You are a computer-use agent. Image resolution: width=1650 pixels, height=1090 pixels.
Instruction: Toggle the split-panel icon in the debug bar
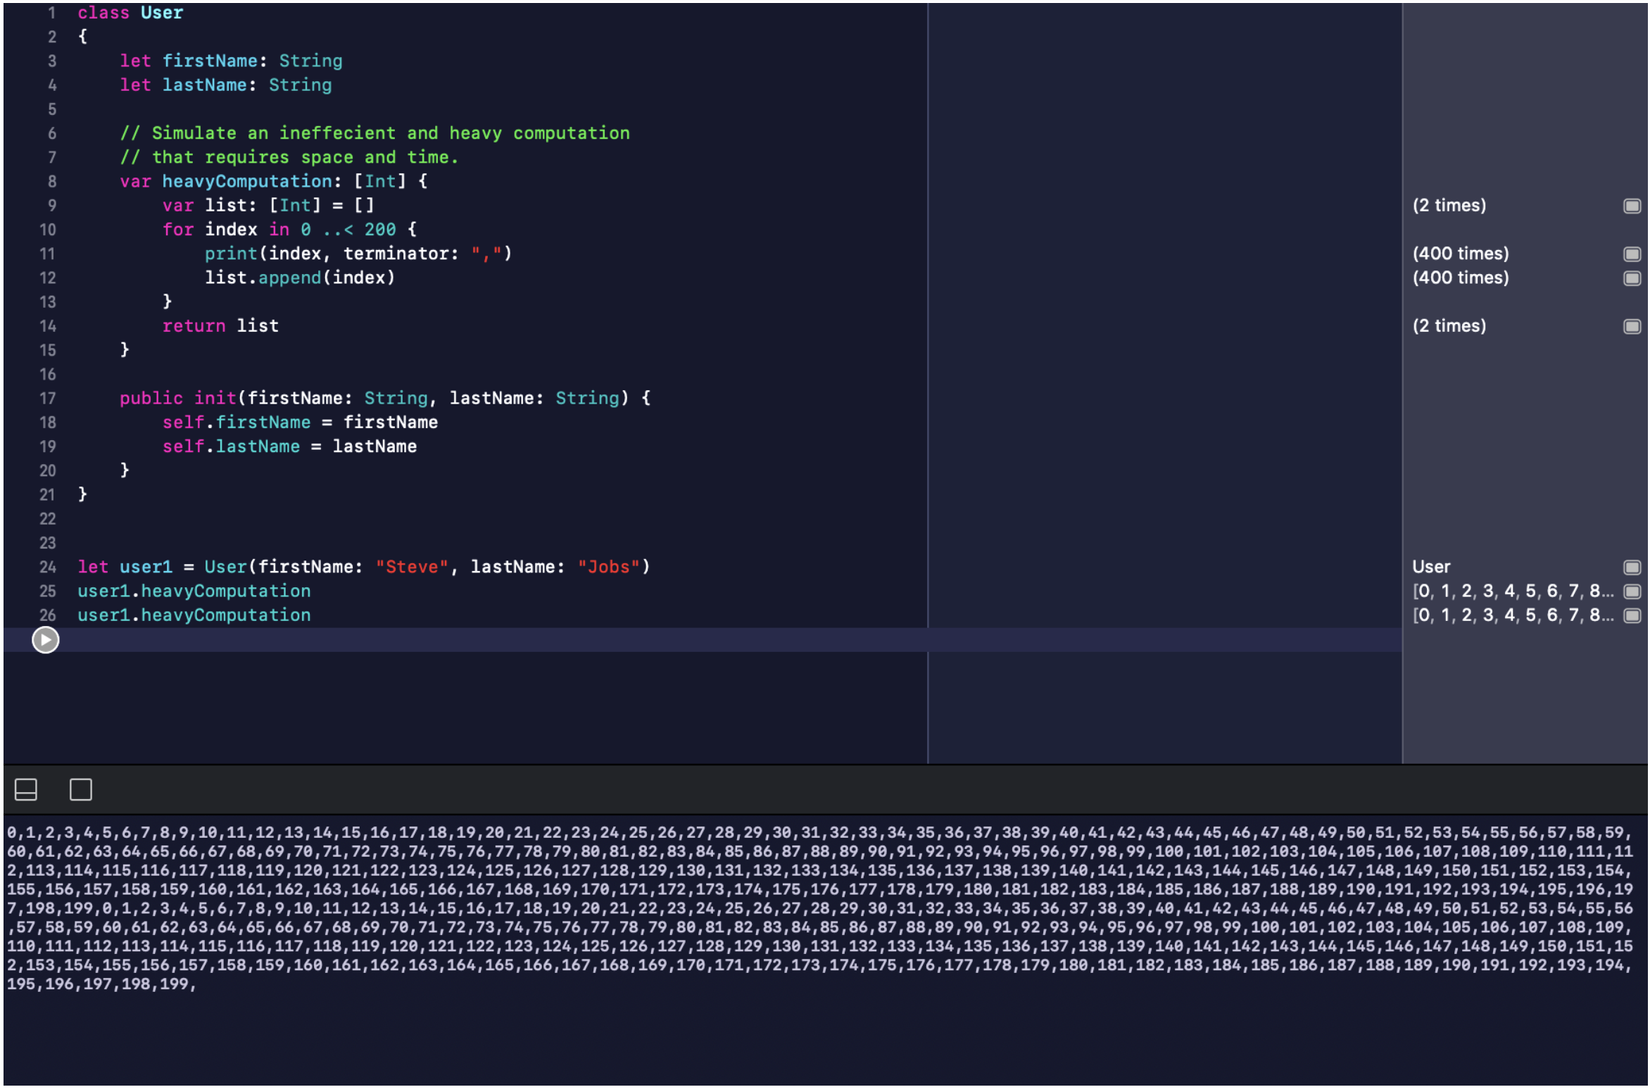click(26, 790)
